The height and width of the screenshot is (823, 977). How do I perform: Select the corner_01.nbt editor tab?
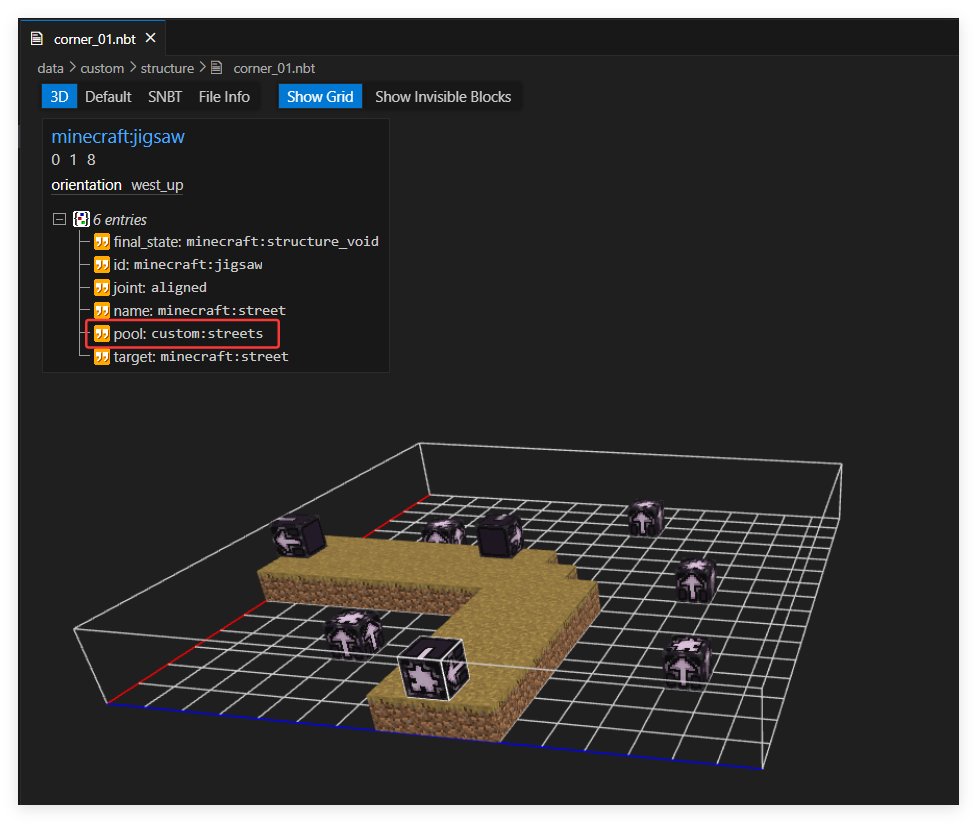[x=92, y=39]
